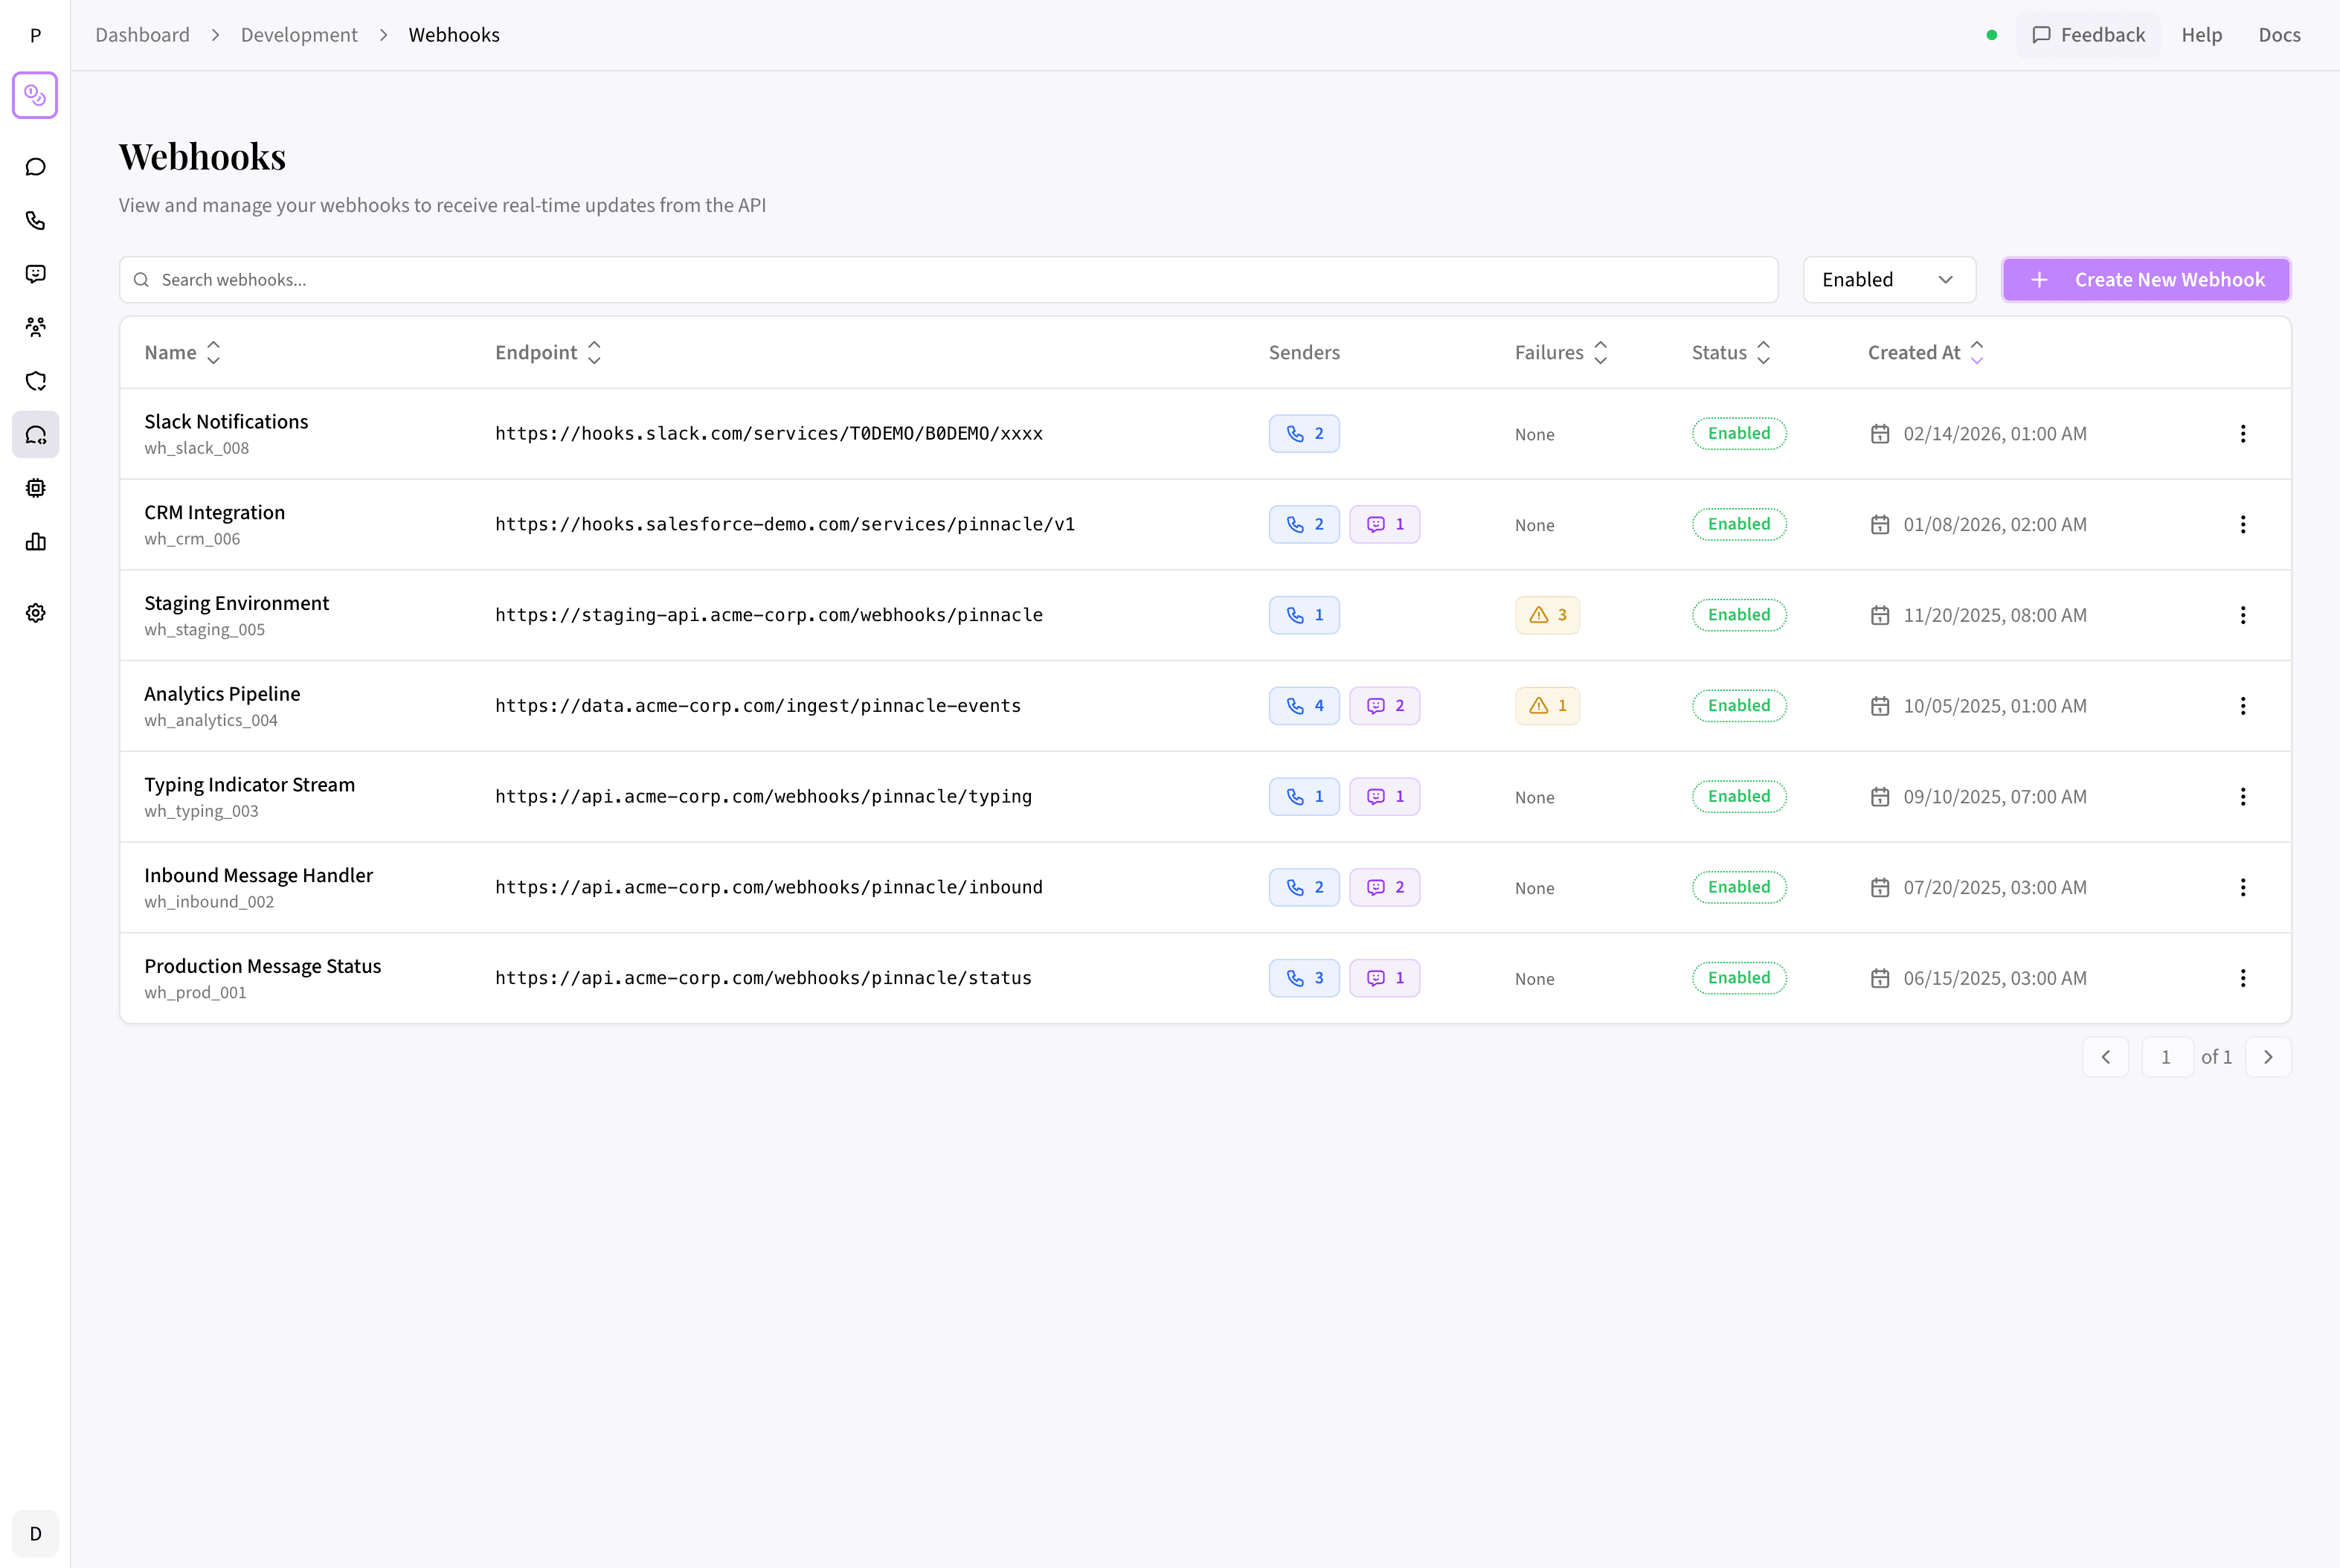Open the chat conversations icon in the sidebar
The height and width of the screenshot is (1568, 2340).
click(35, 166)
